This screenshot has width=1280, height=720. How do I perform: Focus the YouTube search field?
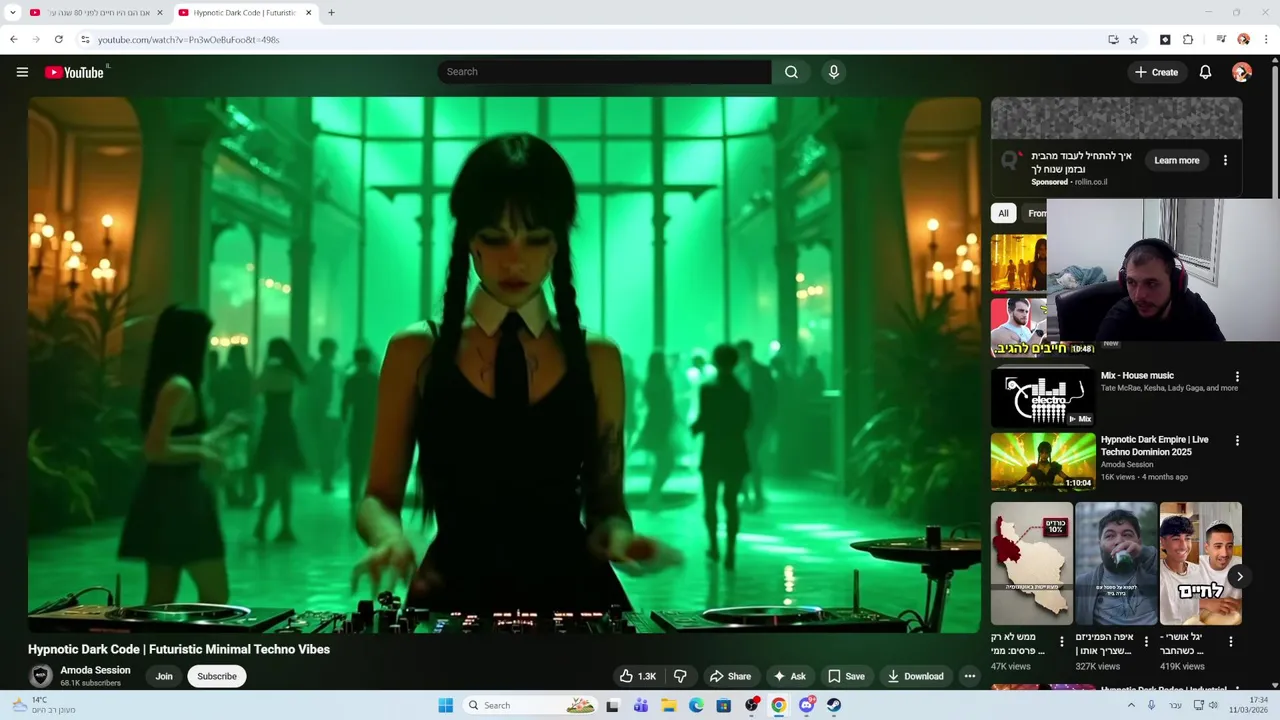[x=604, y=72]
